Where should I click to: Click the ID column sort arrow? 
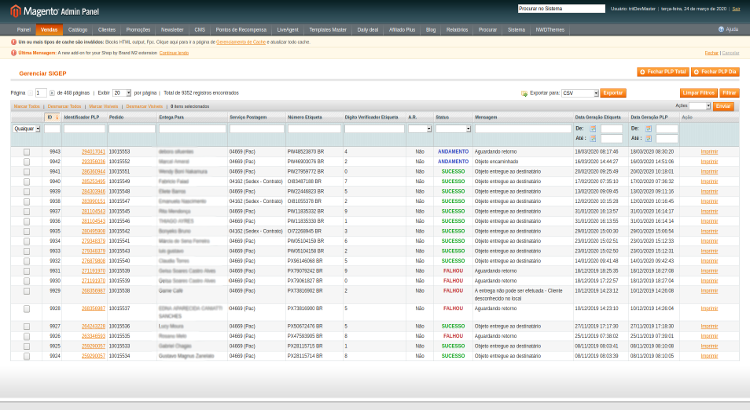pos(57,117)
